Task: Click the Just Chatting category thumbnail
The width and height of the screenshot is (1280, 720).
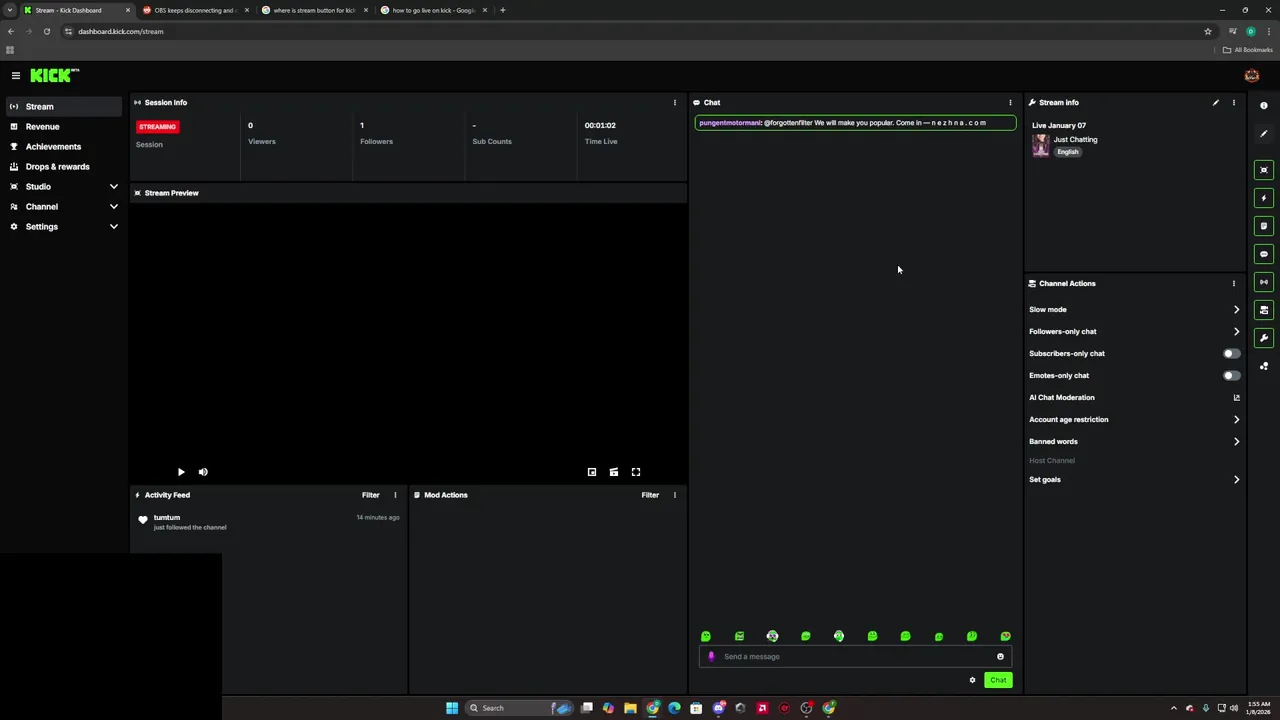Action: 1041,146
